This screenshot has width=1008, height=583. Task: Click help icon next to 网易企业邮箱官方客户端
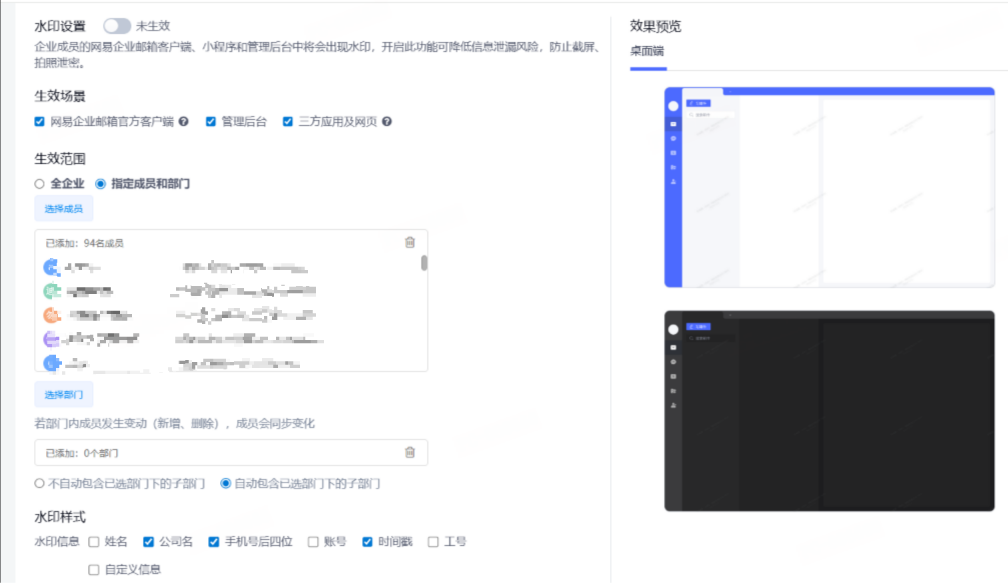(x=184, y=121)
